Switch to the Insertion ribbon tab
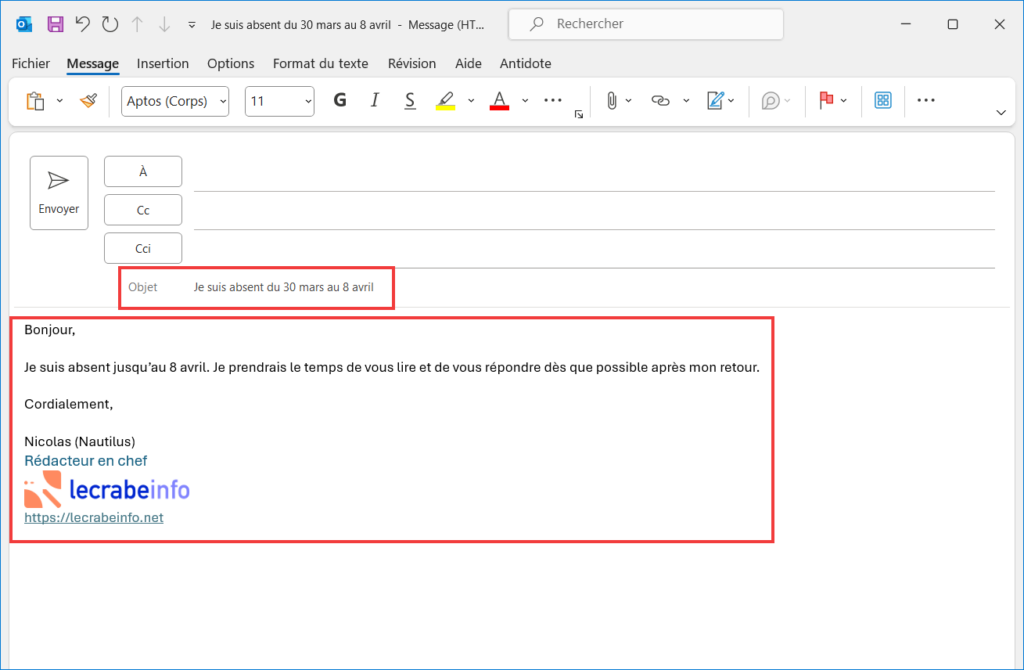1024x670 pixels. [163, 63]
